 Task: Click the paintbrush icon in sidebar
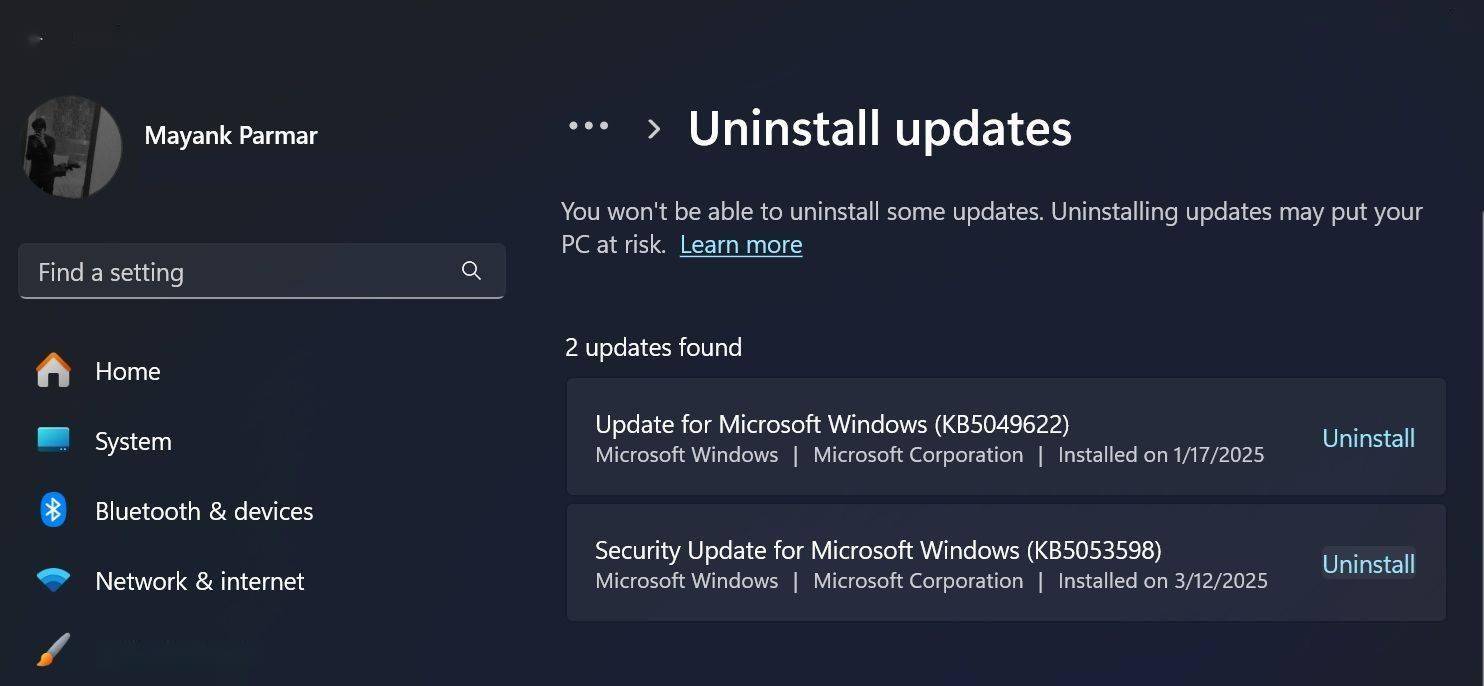tap(53, 650)
